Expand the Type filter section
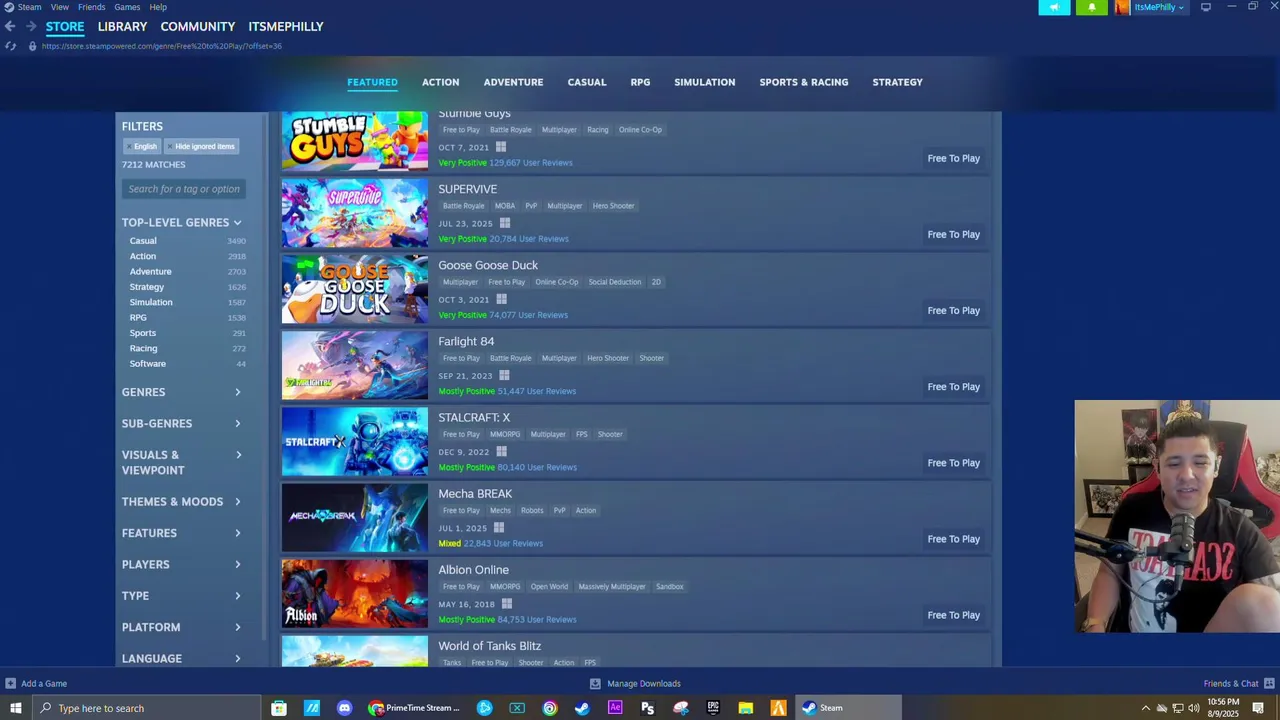The height and width of the screenshot is (720, 1280). 182,596
